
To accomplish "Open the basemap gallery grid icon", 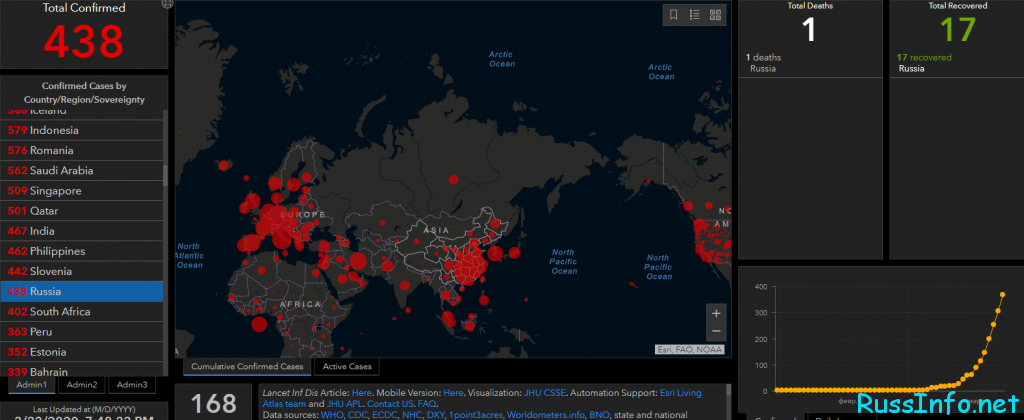I will [x=715, y=15].
